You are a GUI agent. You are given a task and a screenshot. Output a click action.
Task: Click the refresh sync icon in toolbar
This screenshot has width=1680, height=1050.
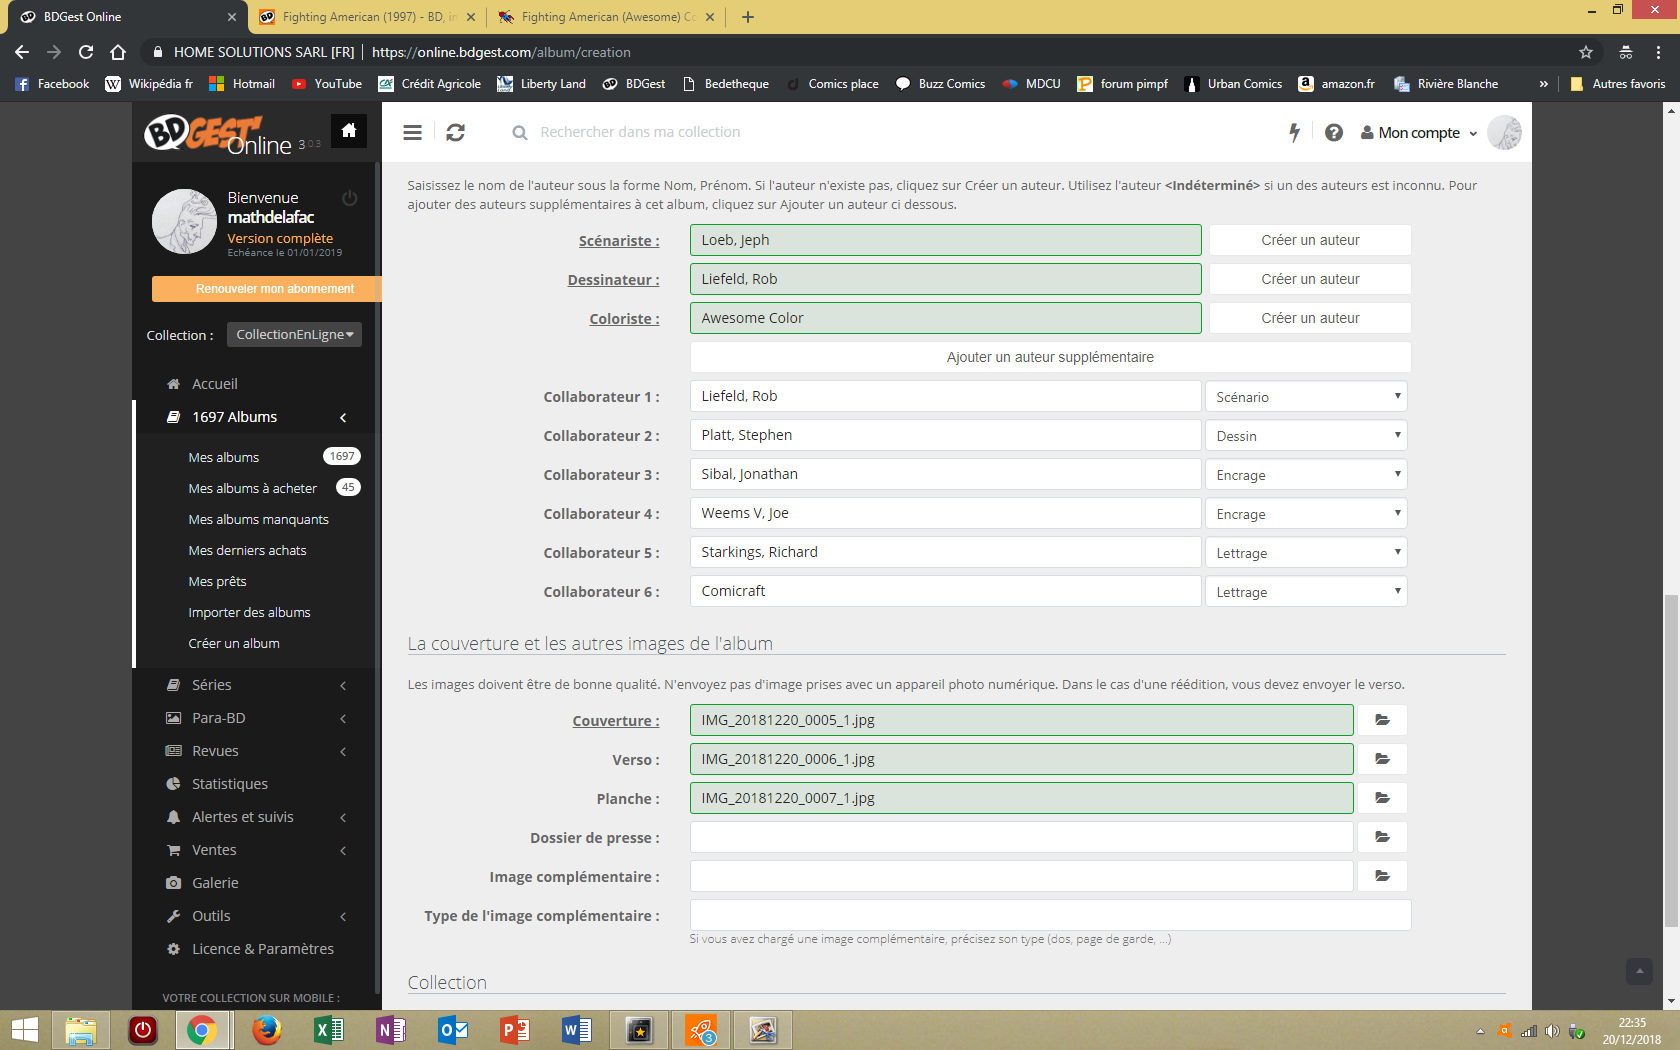click(456, 132)
